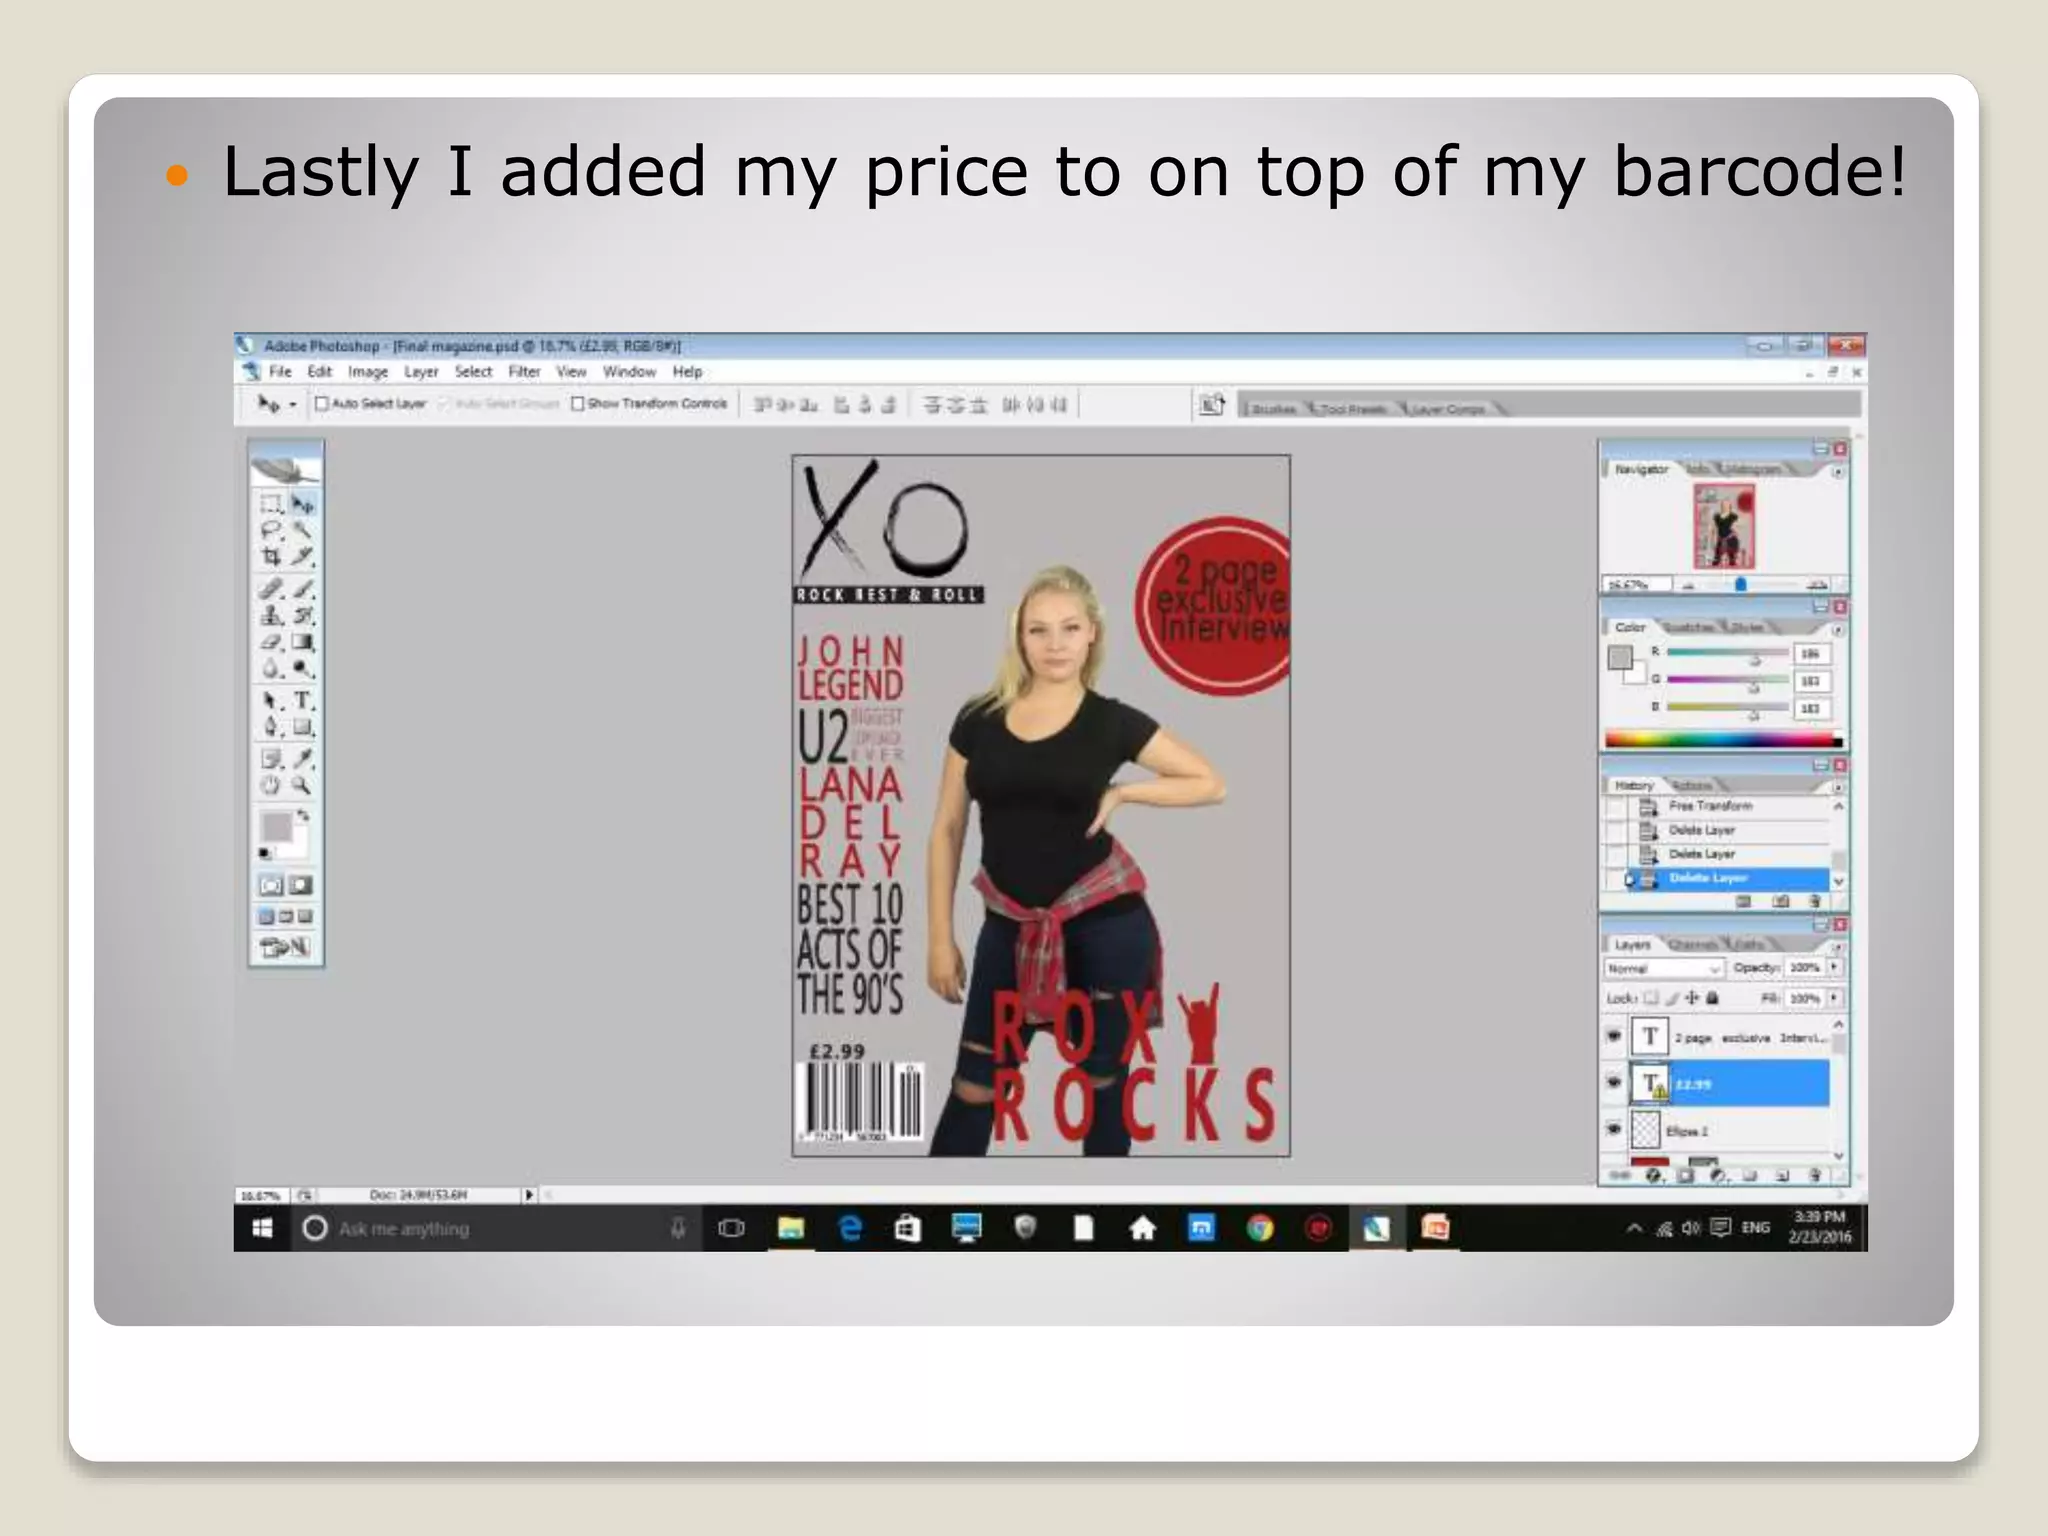This screenshot has height=1536, width=2048.
Task: Select the Brush tool
Action: pos(303,590)
